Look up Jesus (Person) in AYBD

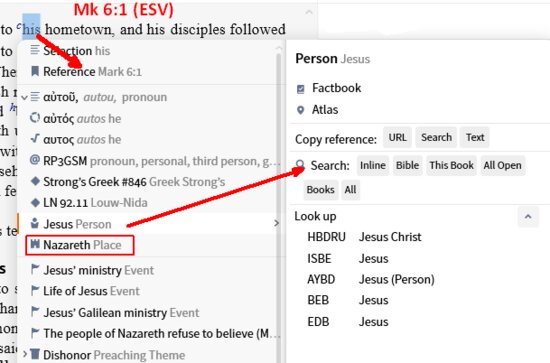[x=371, y=280]
